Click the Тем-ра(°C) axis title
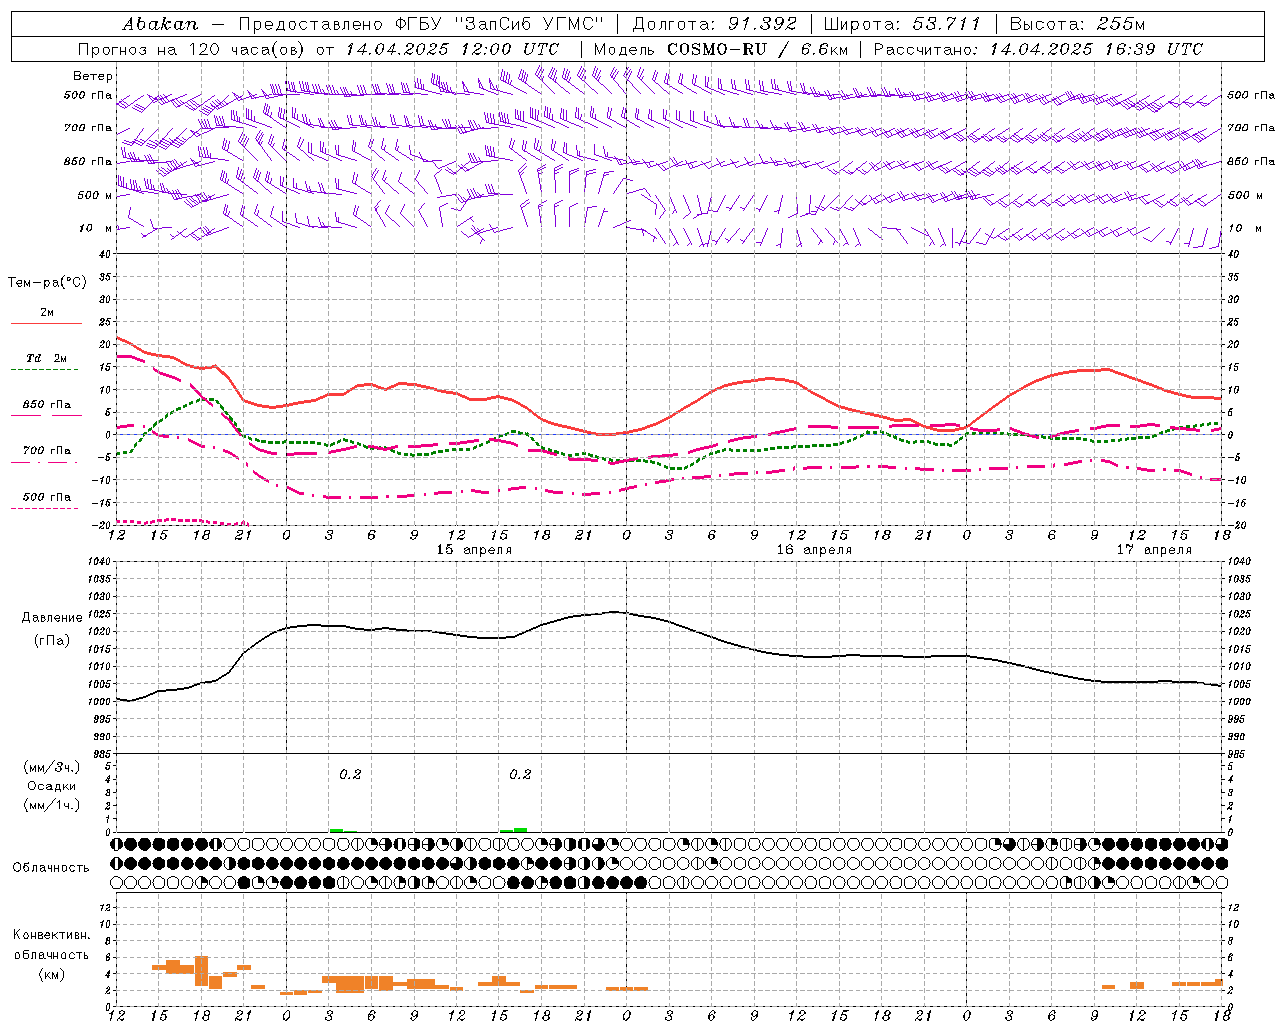1280x1024 pixels. [47, 282]
